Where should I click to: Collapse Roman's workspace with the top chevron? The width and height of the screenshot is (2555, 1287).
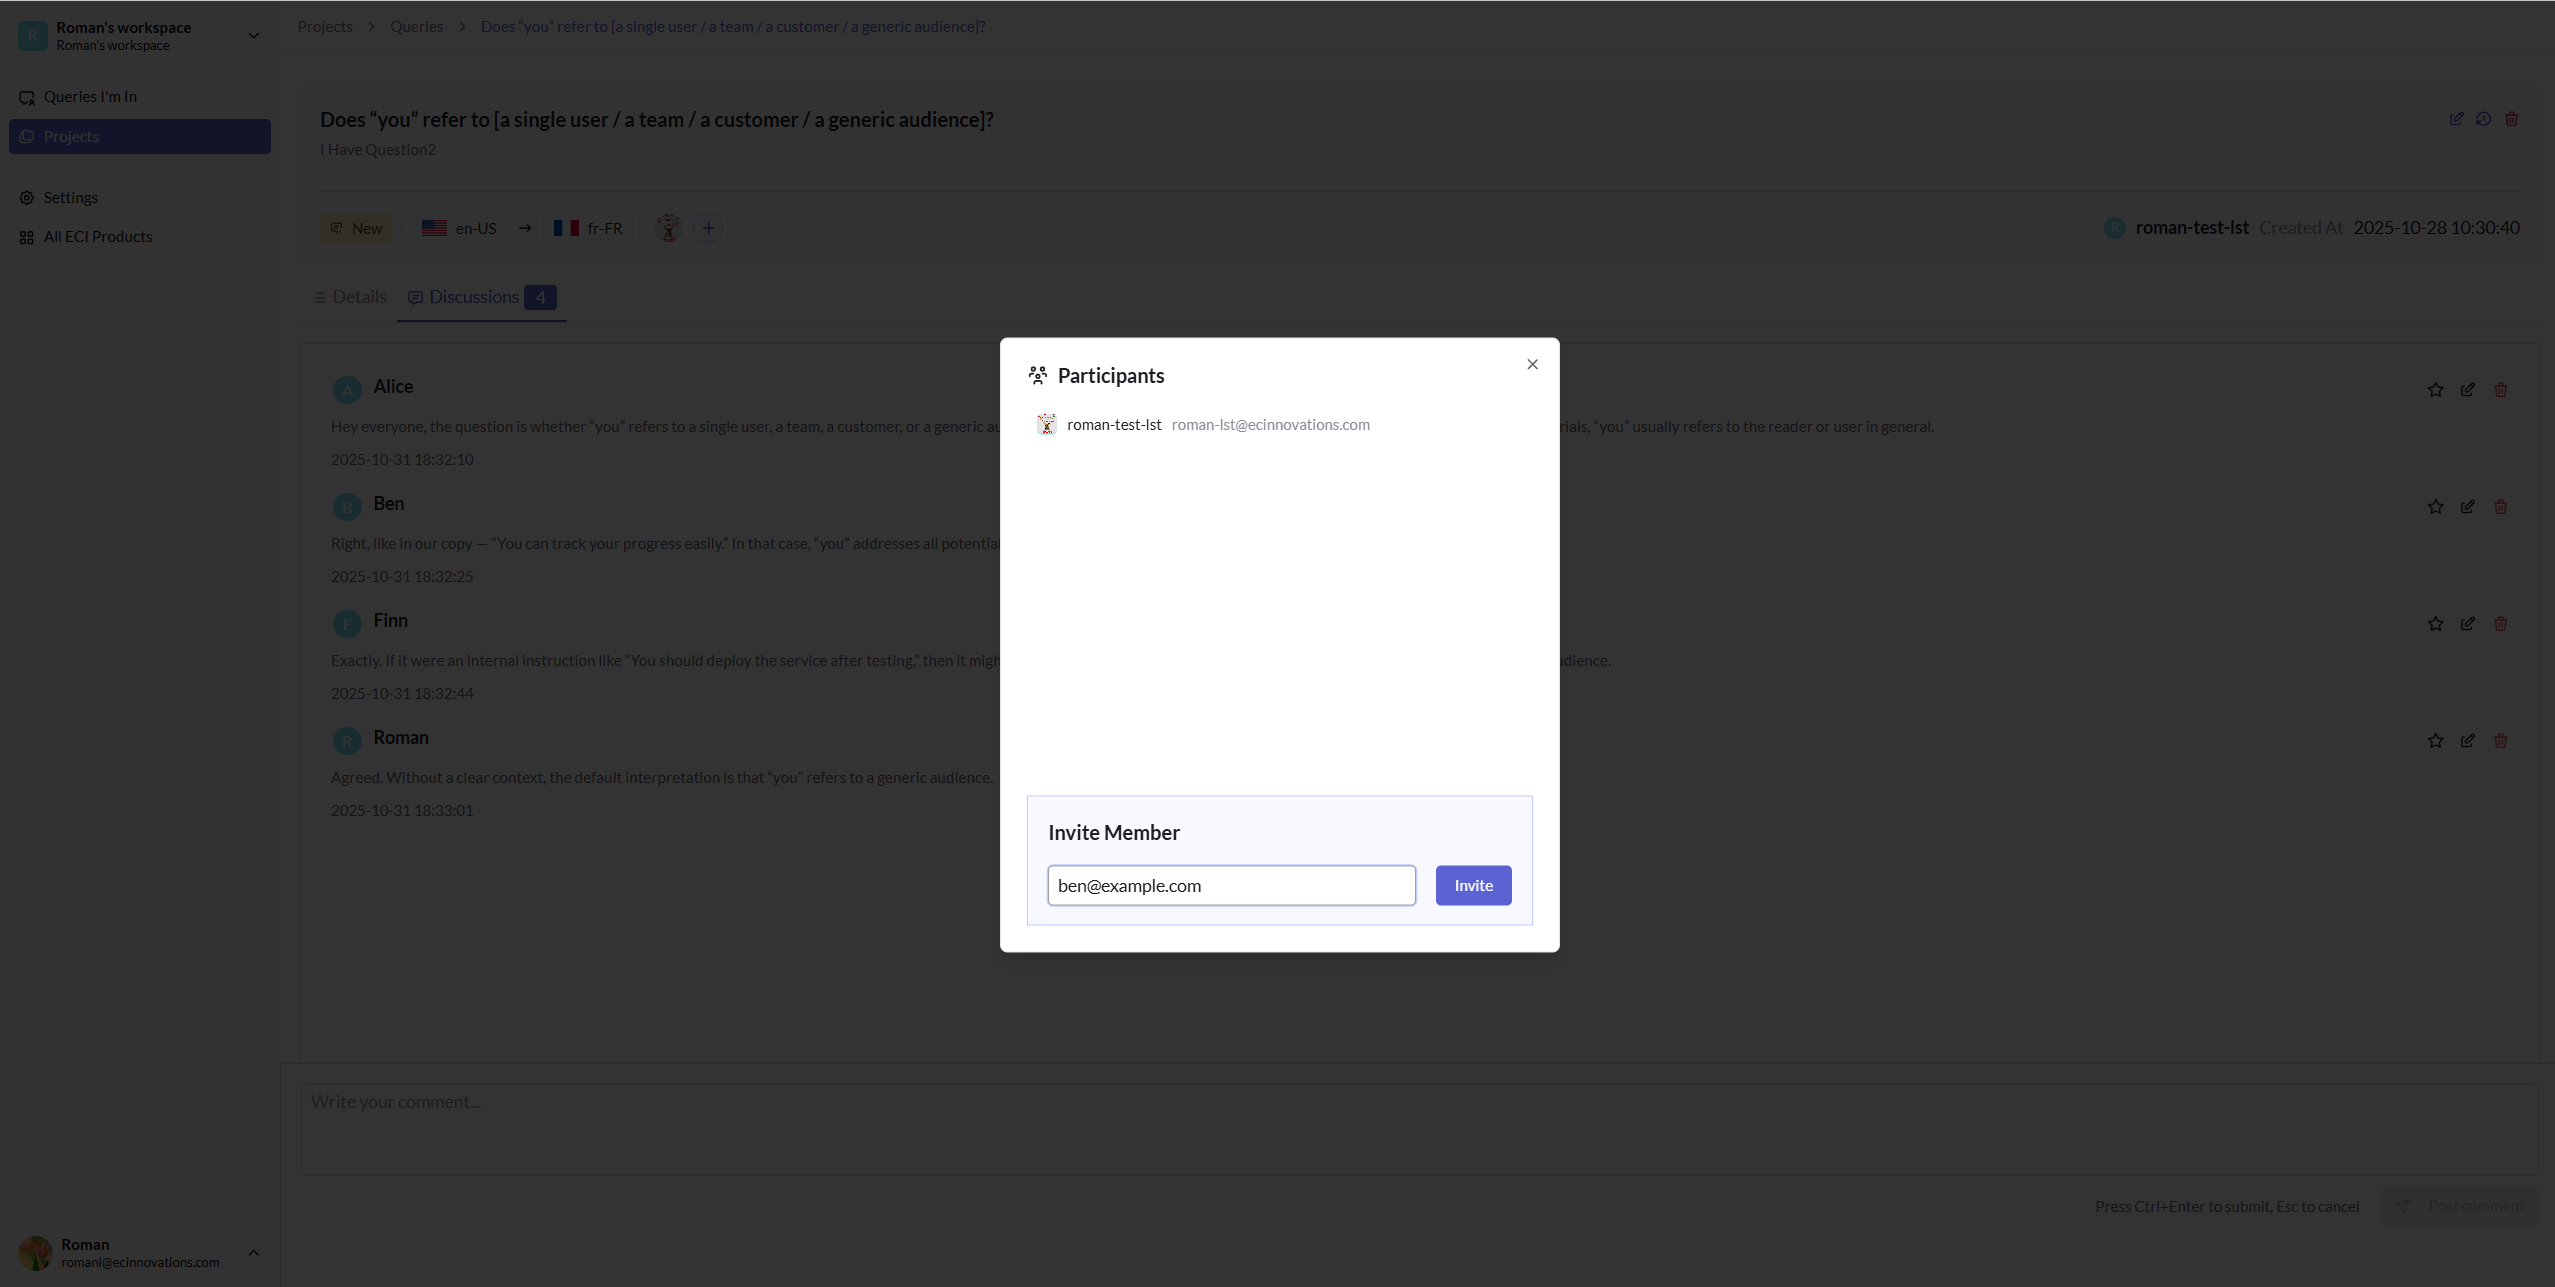coord(253,35)
